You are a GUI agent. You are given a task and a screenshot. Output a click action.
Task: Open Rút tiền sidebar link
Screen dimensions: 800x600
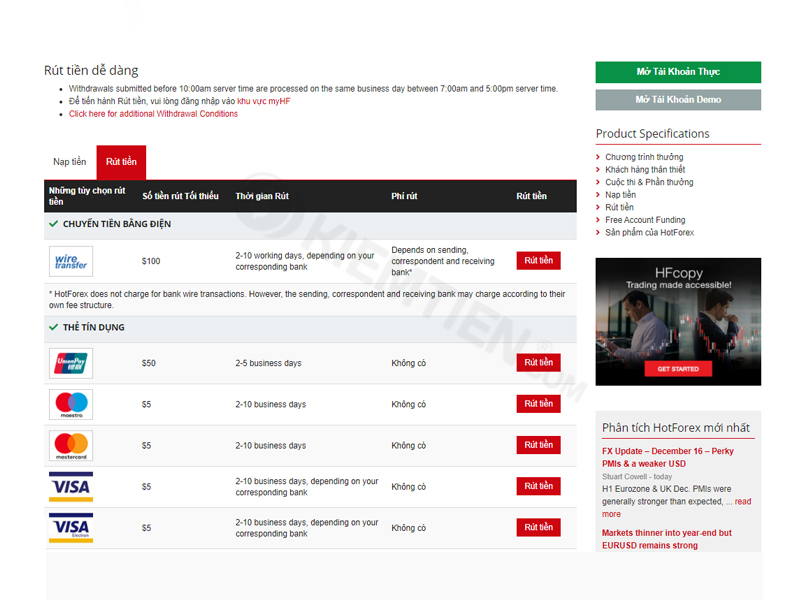point(619,207)
